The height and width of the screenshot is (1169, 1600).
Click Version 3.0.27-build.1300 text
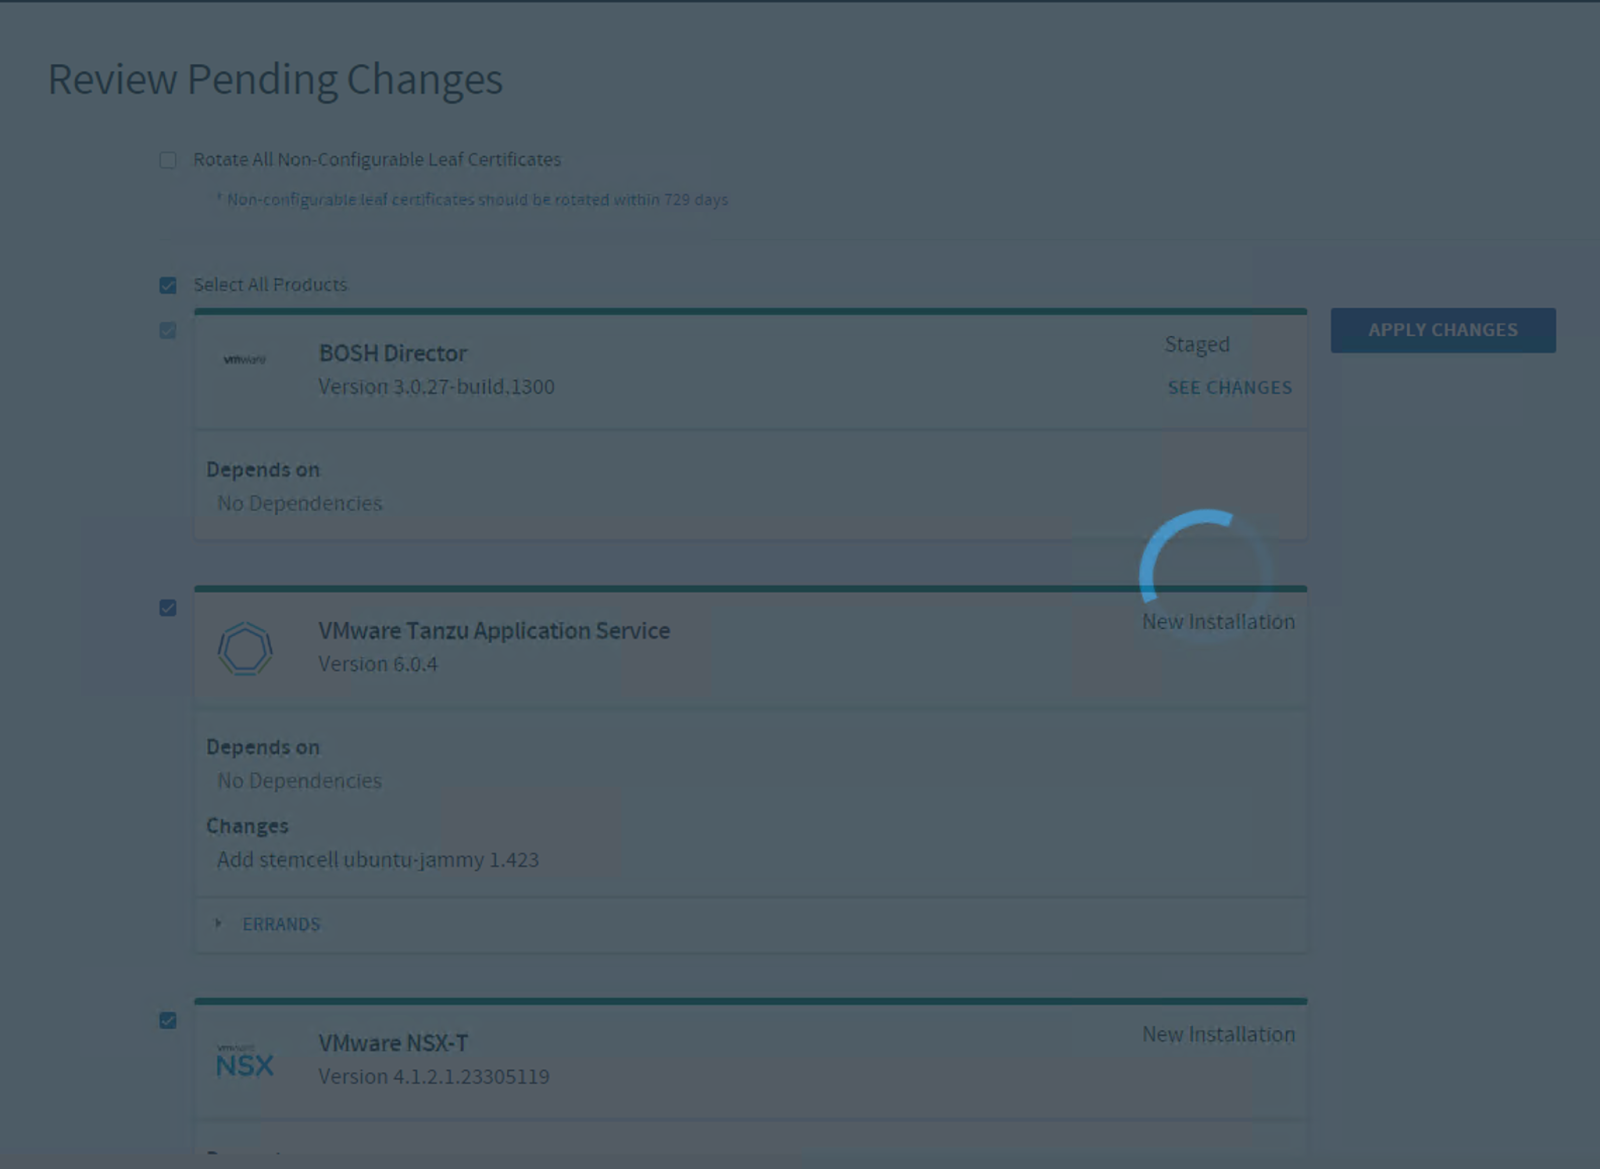436,387
